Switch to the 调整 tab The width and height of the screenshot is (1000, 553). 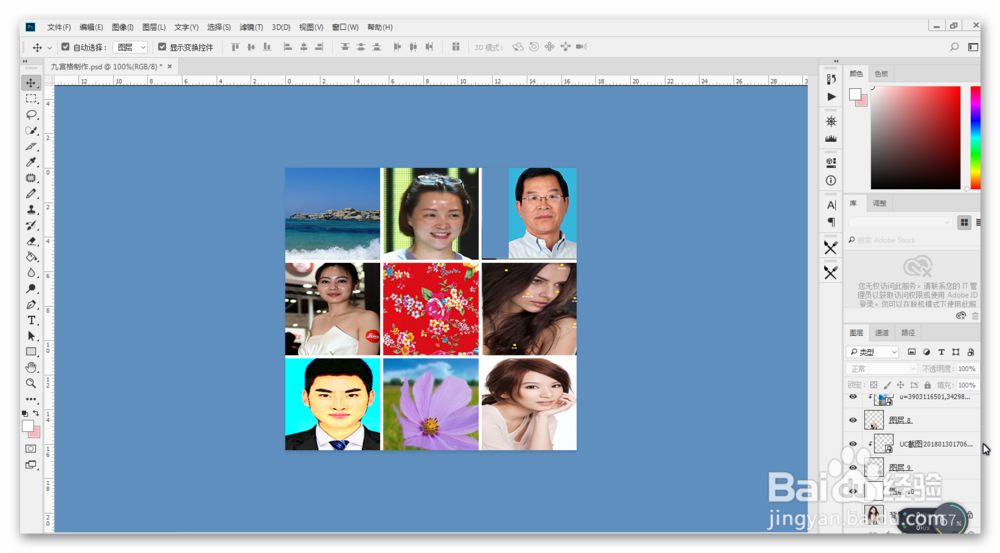pos(879,203)
